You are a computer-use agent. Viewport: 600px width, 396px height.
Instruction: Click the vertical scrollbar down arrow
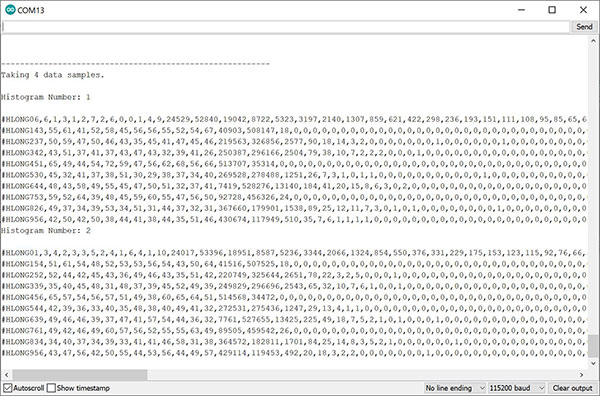[x=593, y=363]
